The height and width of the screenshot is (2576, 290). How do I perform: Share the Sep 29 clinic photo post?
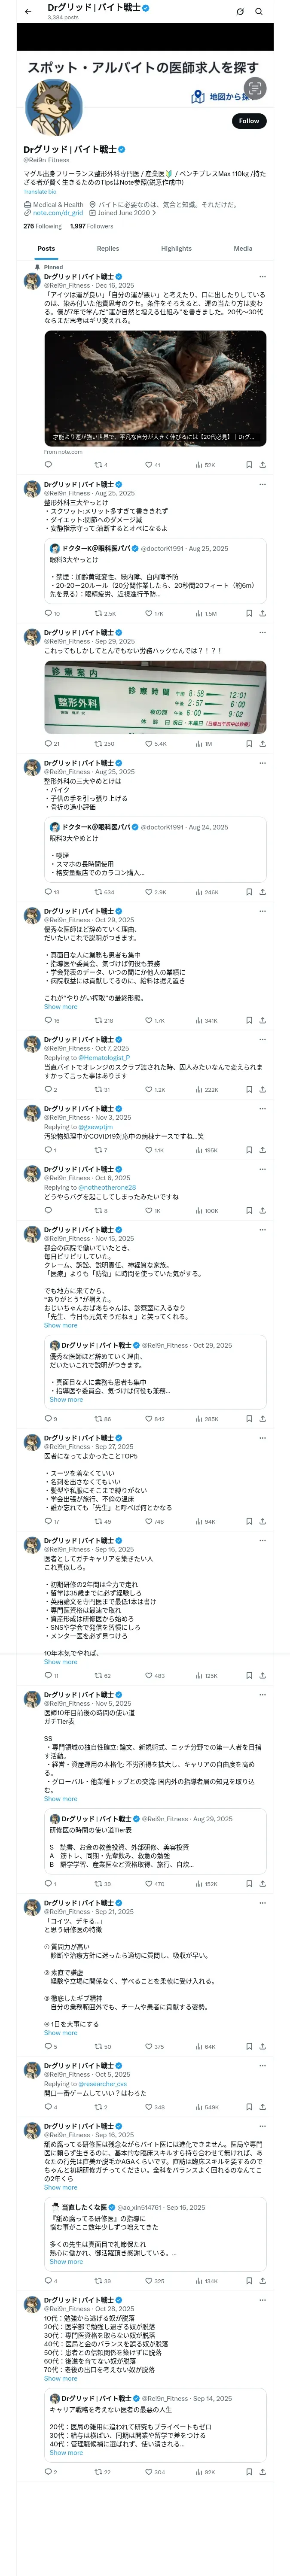[x=262, y=744]
